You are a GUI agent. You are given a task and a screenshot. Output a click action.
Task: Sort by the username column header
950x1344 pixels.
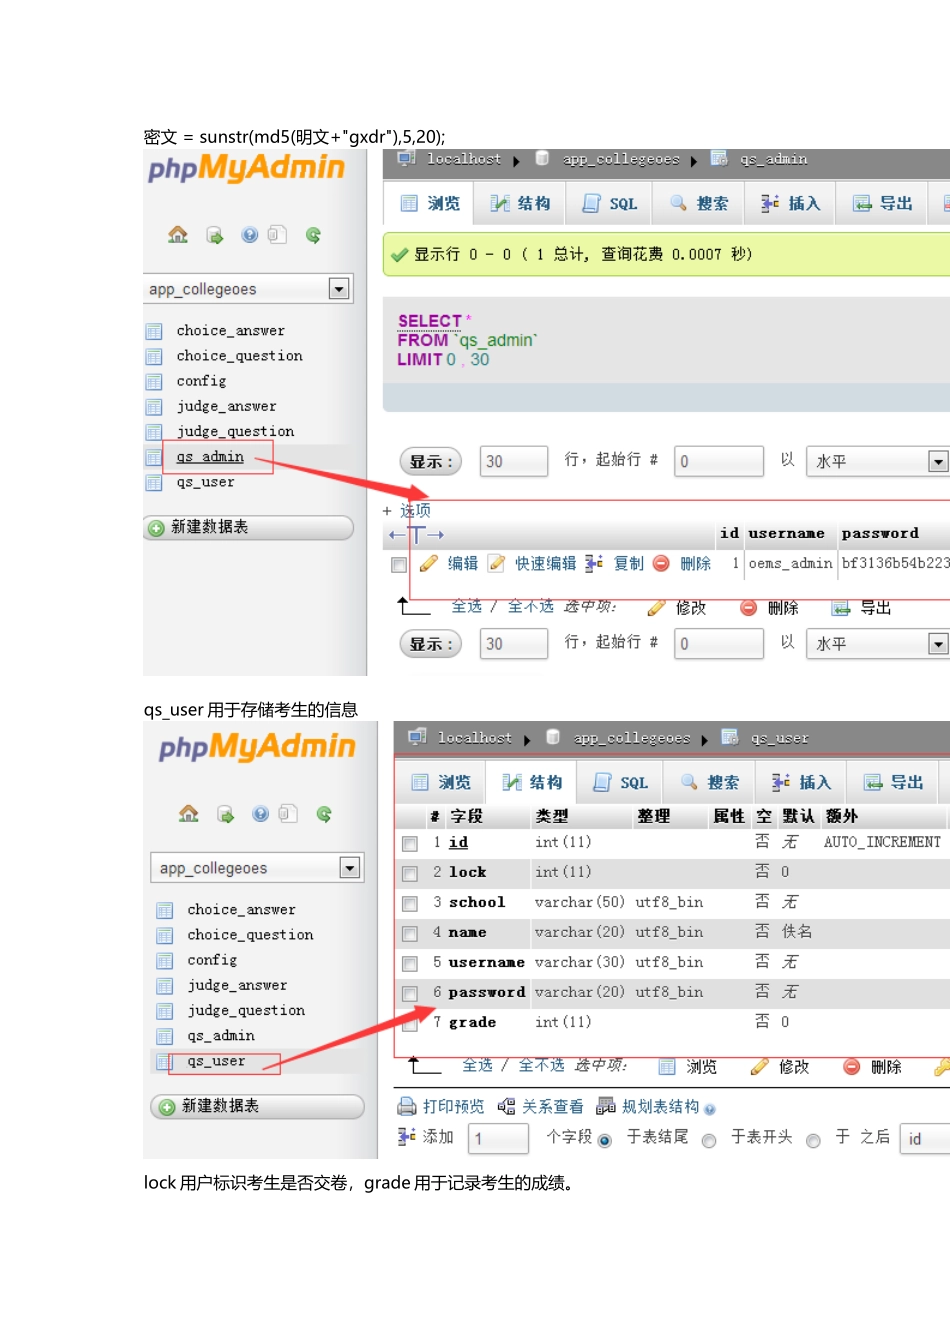click(x=787, y=533)
